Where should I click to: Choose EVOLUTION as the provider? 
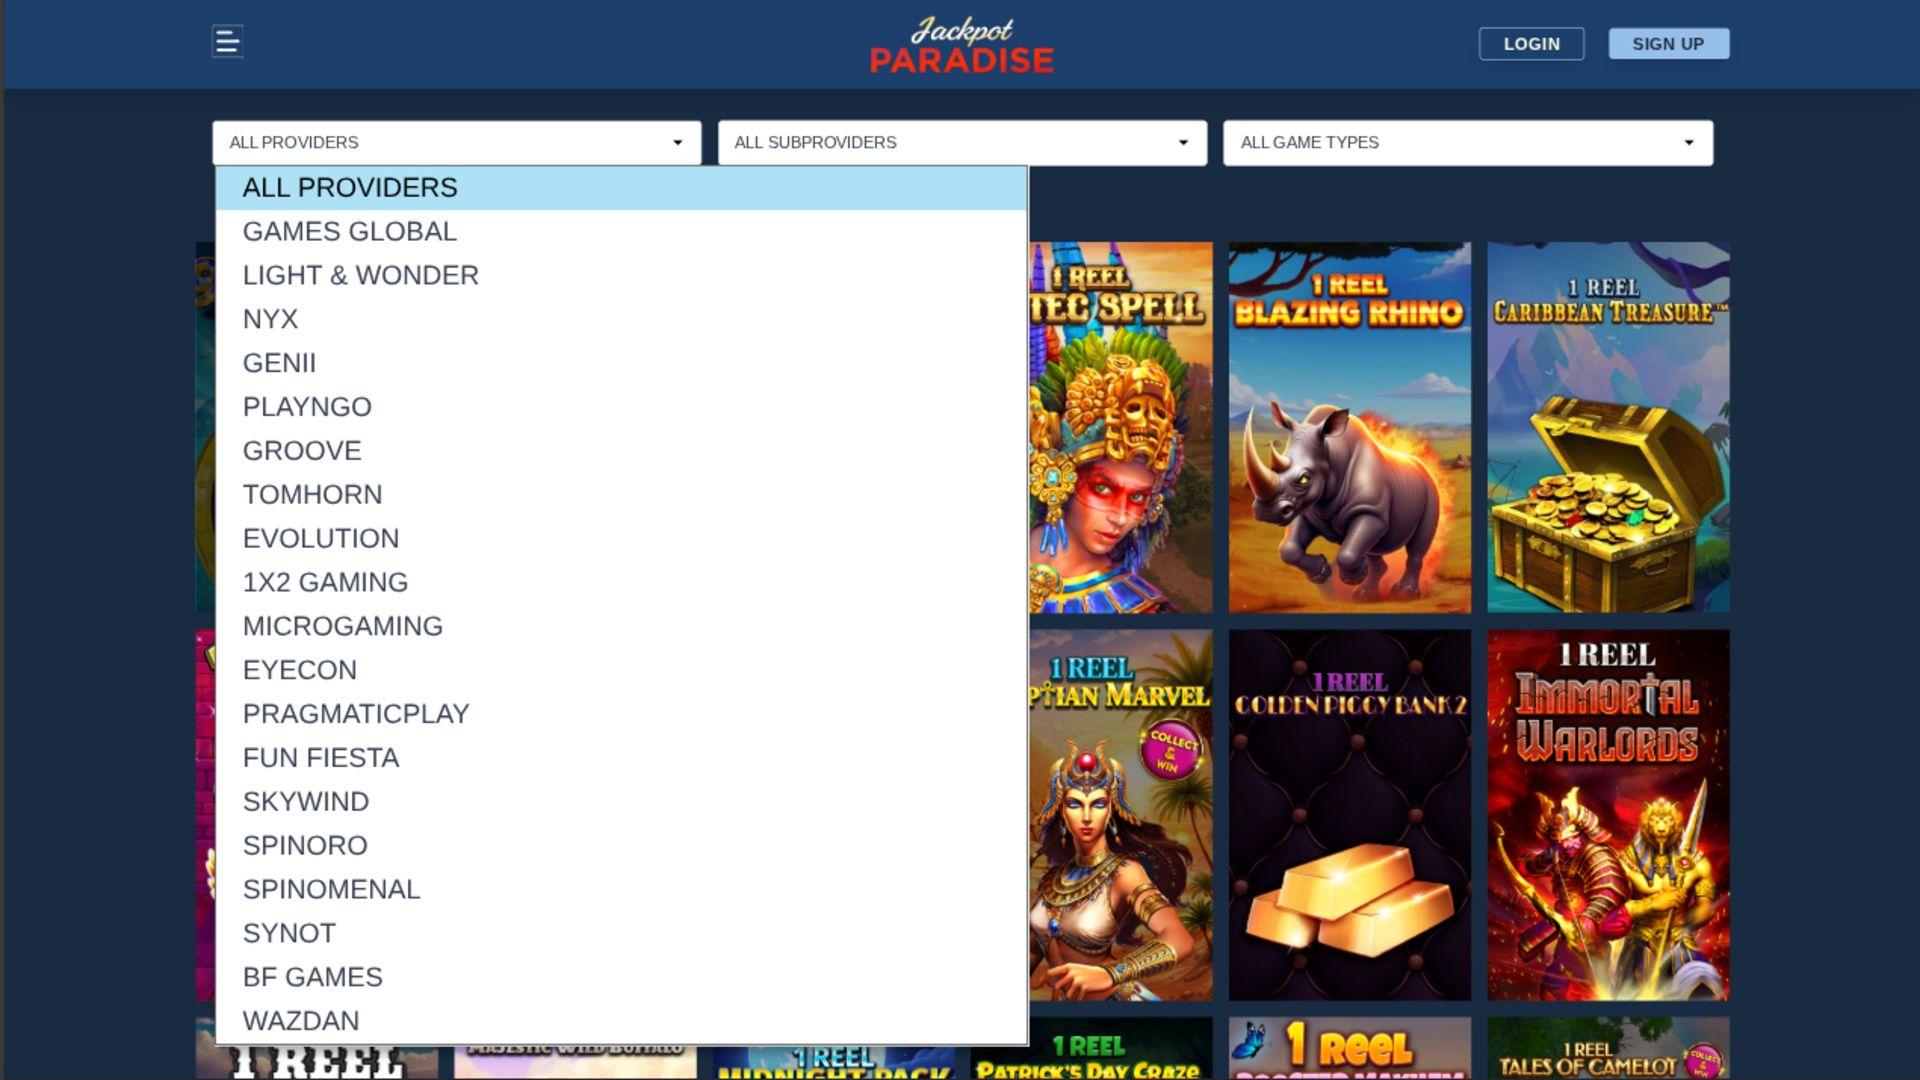coord(320,537)
